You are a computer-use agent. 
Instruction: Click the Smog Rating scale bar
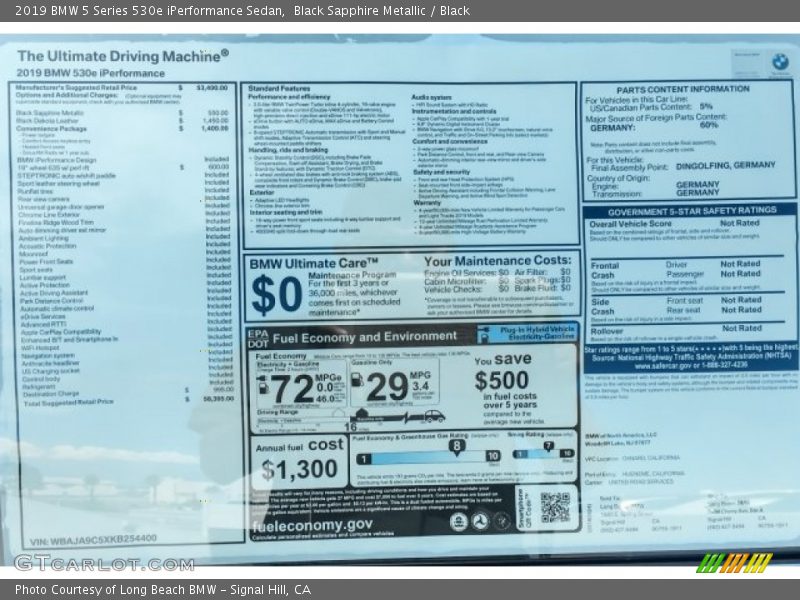click(x=540, y=454)
